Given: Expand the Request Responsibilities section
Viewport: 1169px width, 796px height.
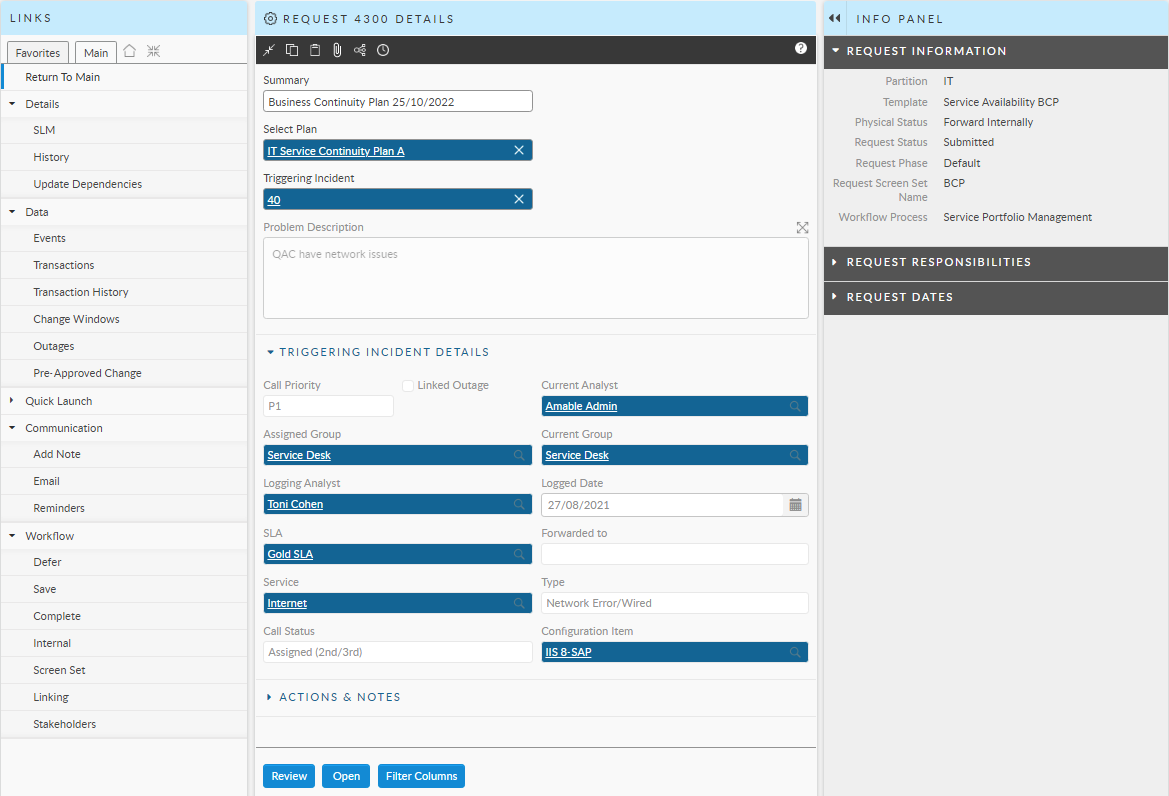Looking at the screenshot, I should [835, 262].
